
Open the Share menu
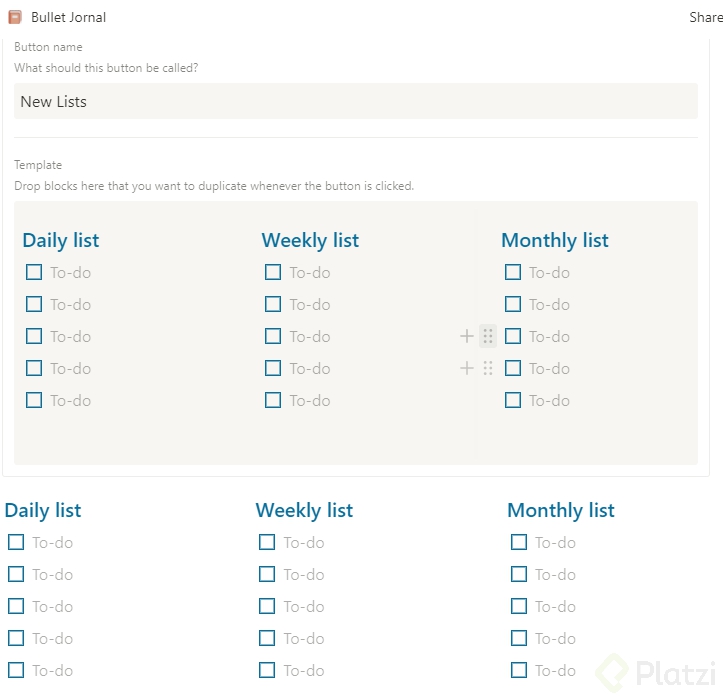pos(705,17)
